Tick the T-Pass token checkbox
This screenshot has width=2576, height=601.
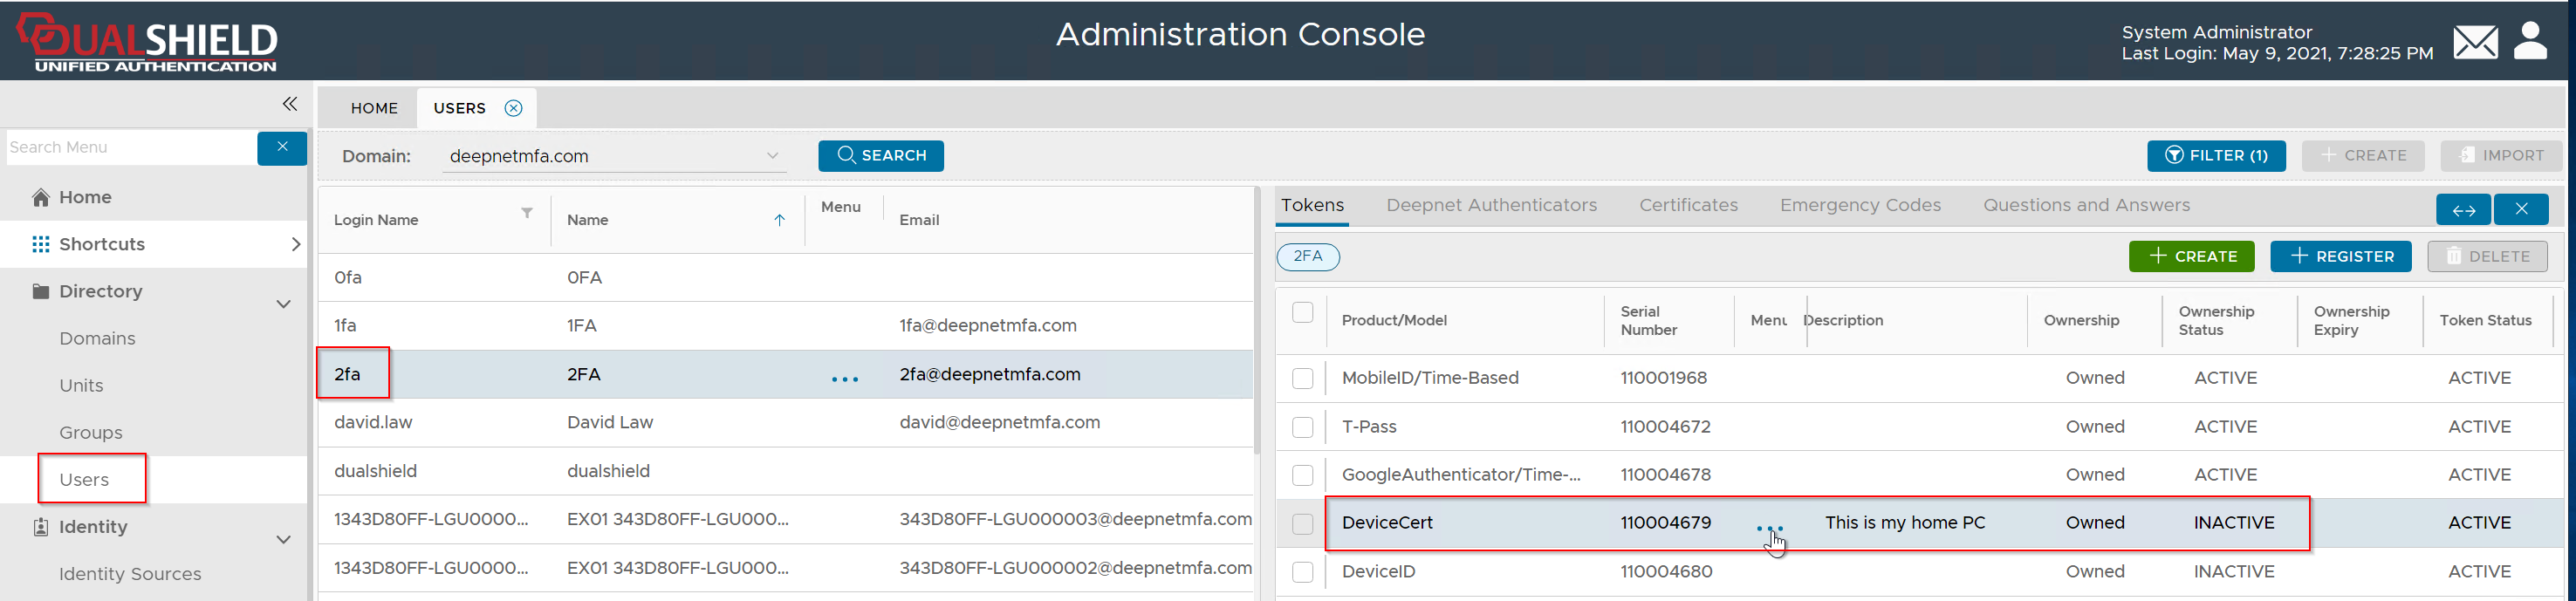pos(1302,427)
